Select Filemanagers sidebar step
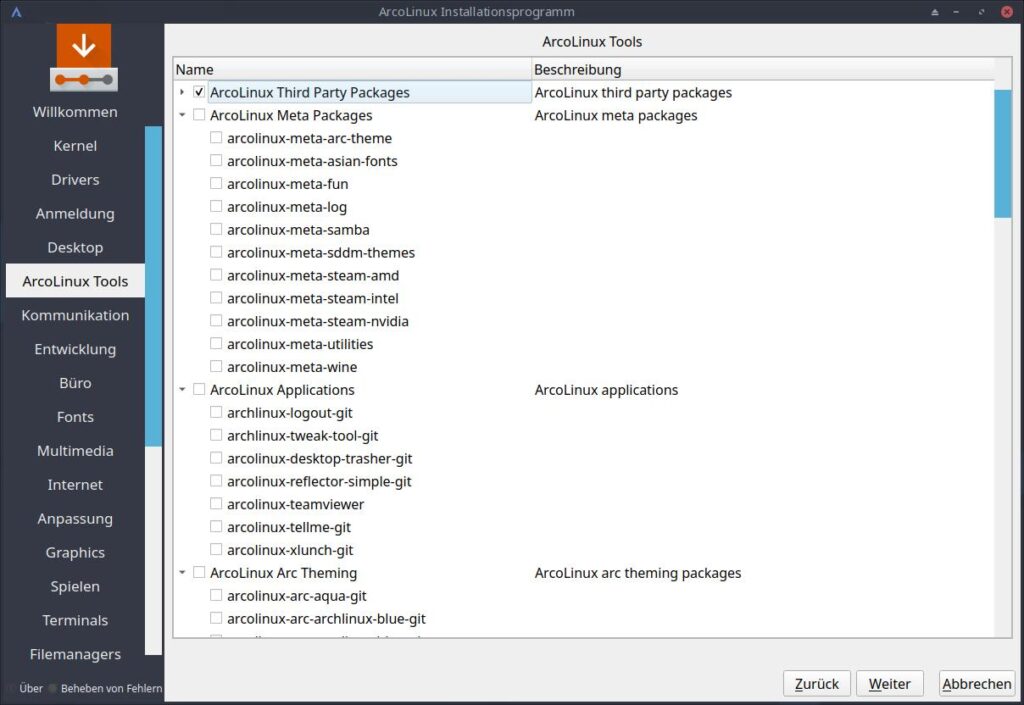 (75, 655)
